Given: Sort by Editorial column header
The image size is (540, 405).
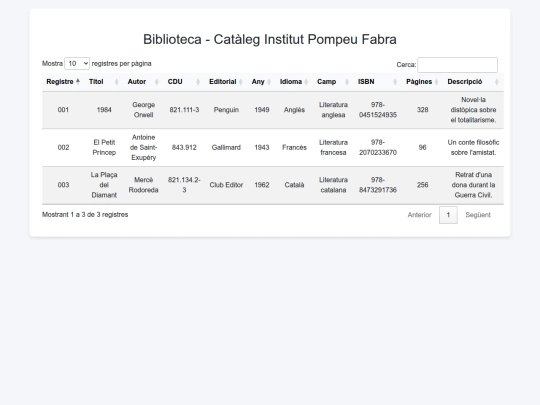Looking at the screenshot, I should click(x=226, y=82).
